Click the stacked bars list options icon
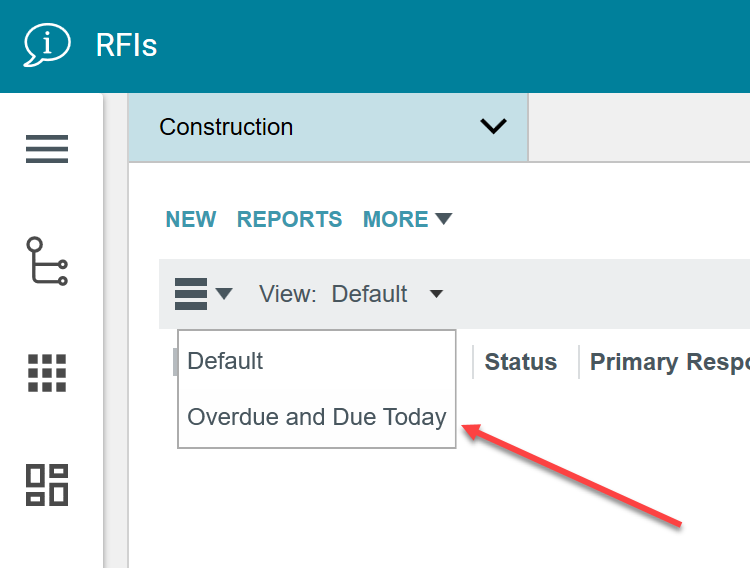 (191, 294)
